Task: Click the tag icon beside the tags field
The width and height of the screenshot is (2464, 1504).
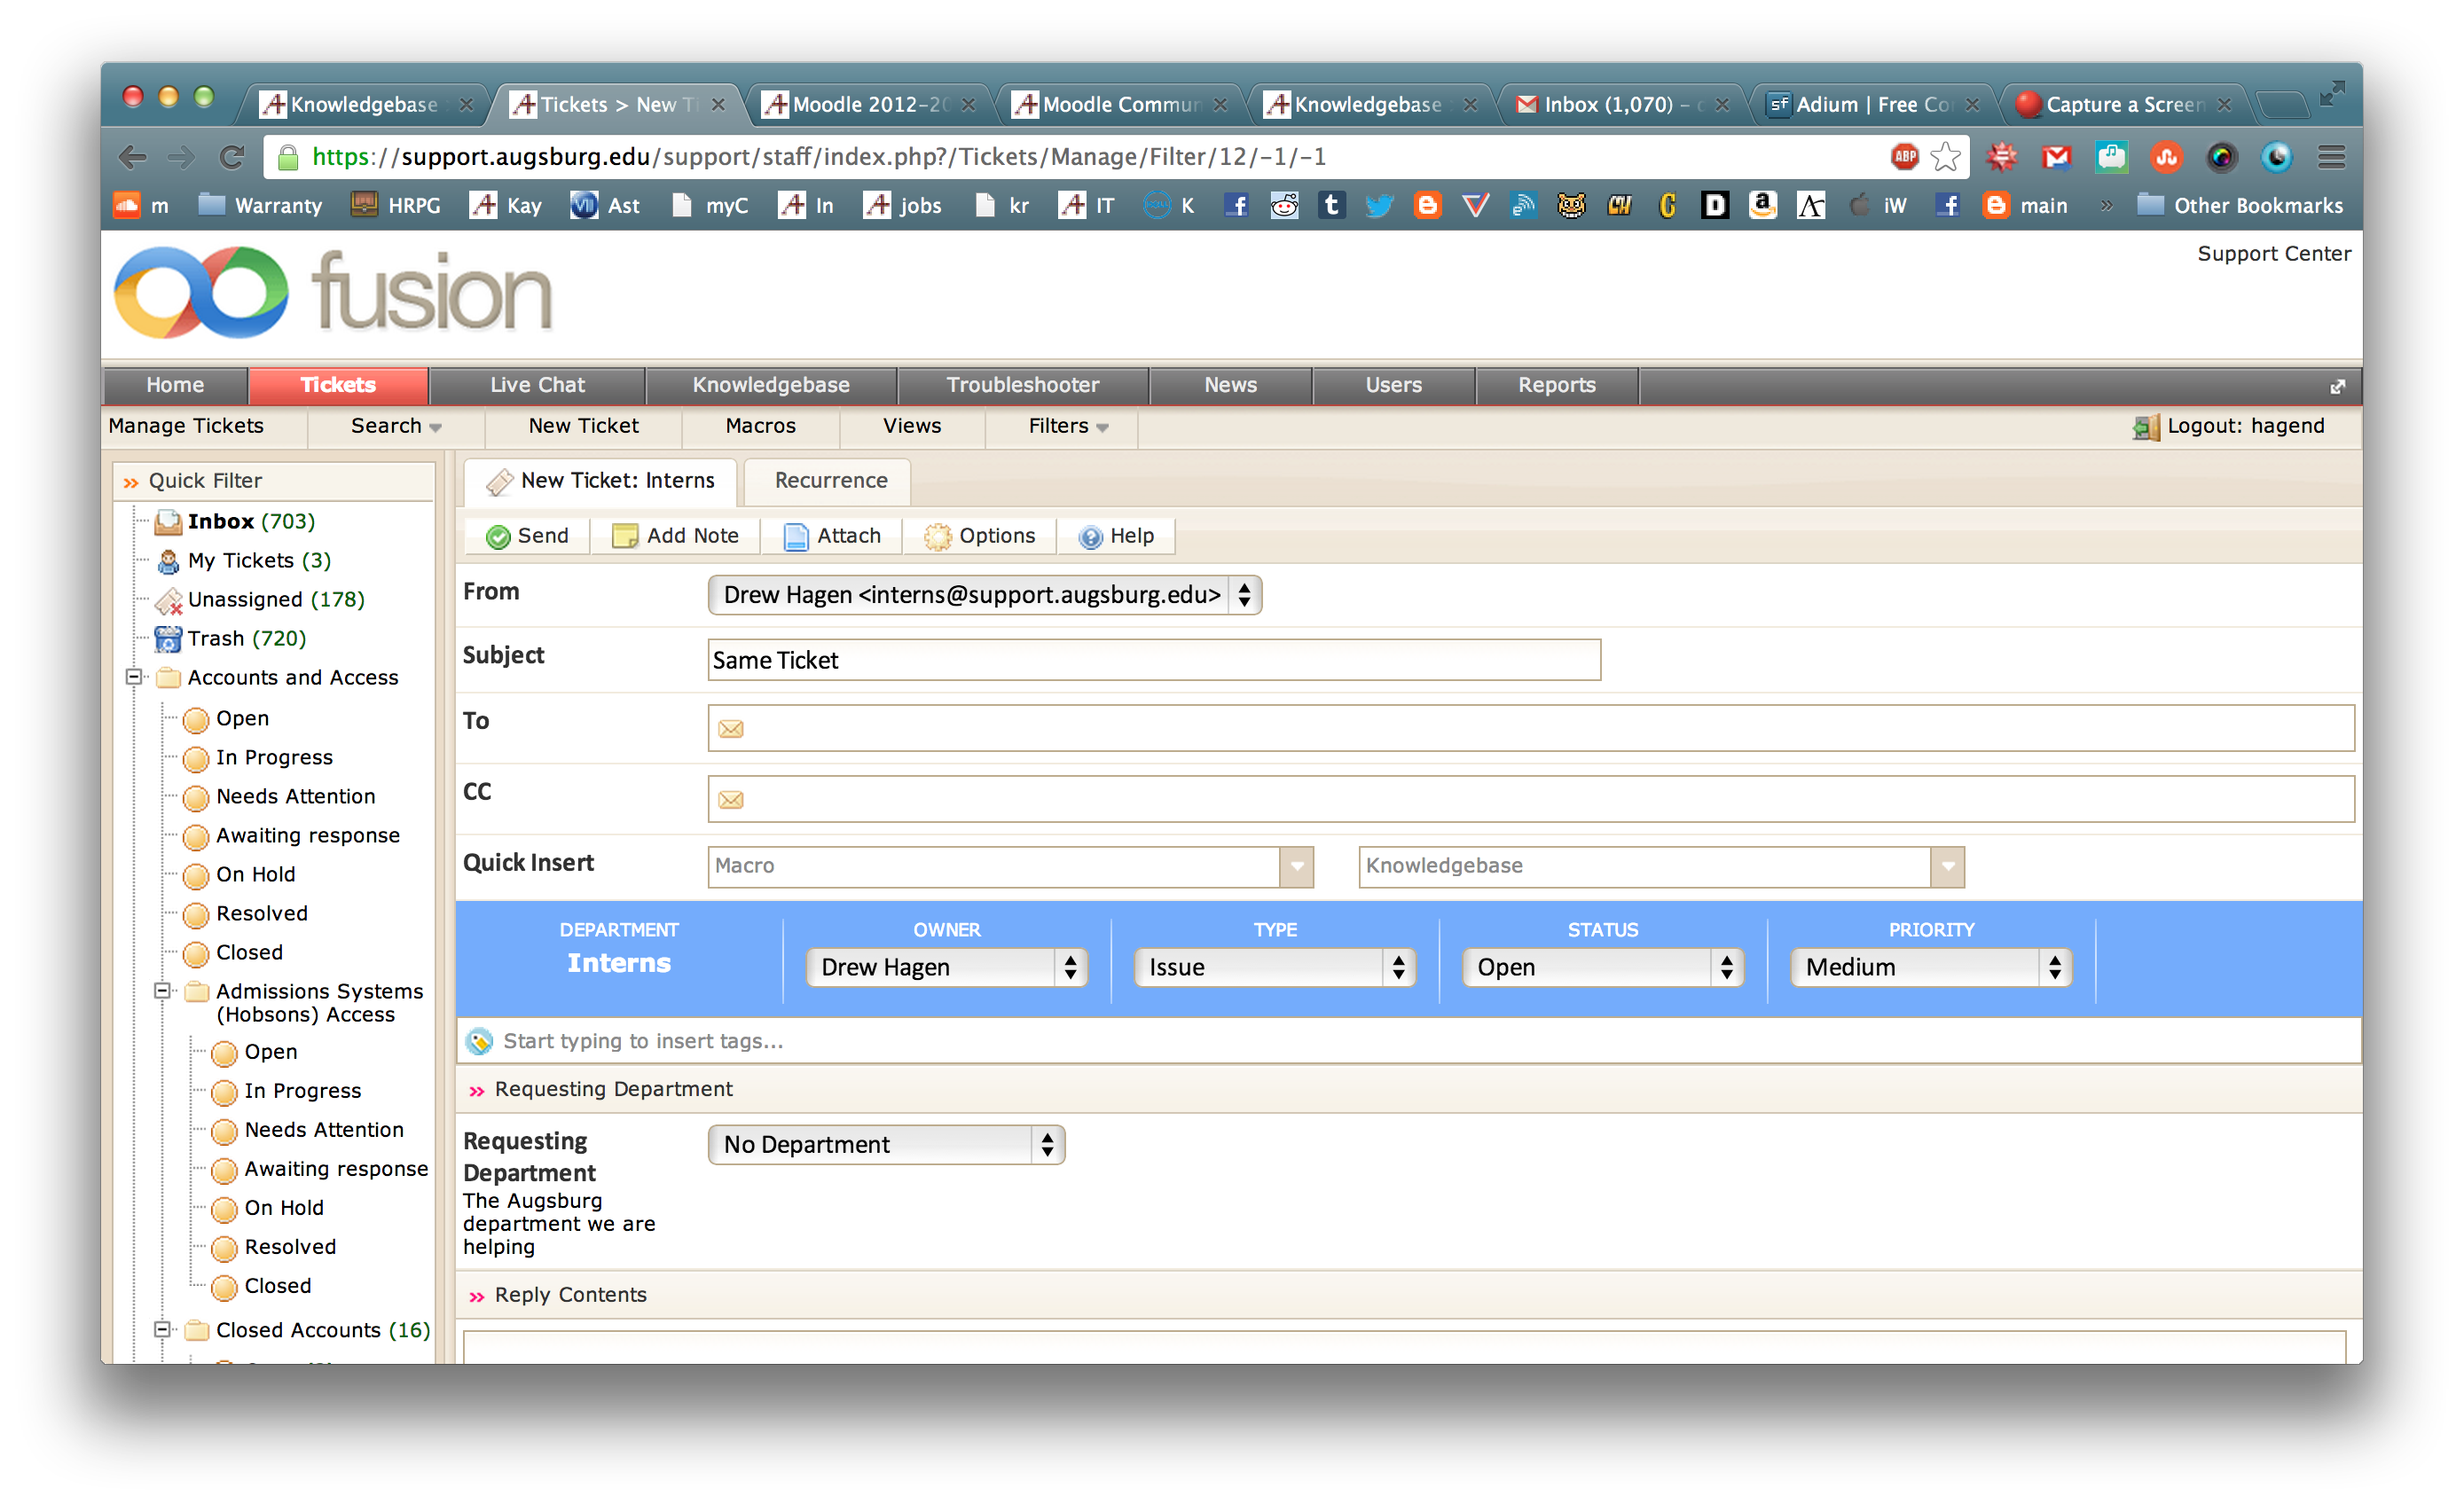Action: click(x=480, y=1042)
